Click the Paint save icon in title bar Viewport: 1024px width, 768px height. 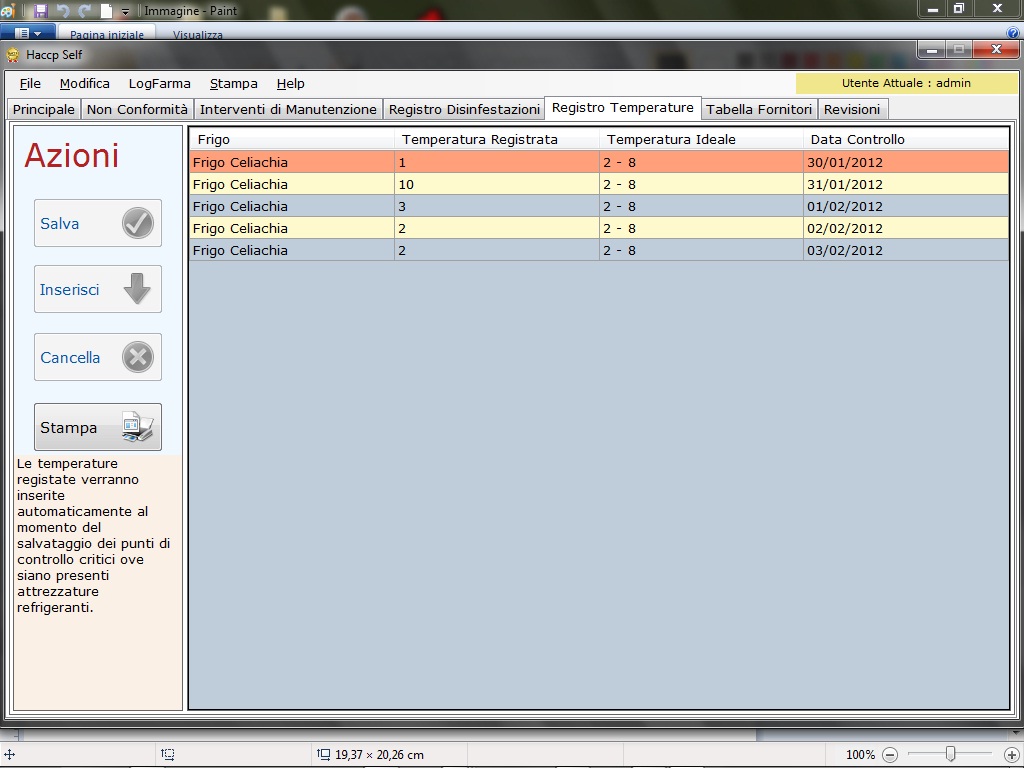pyautogui.click(x=41, y=11)
